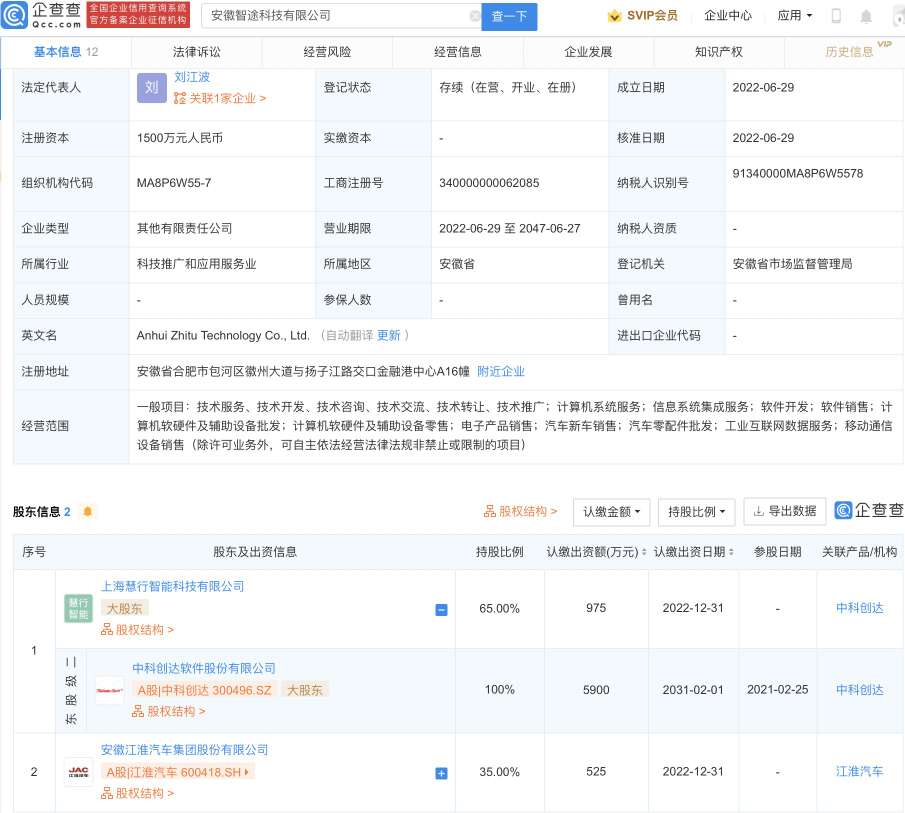Click the bell icon beside 股东信息
This screenshot has width=905, height=813.
pos(88,511)
